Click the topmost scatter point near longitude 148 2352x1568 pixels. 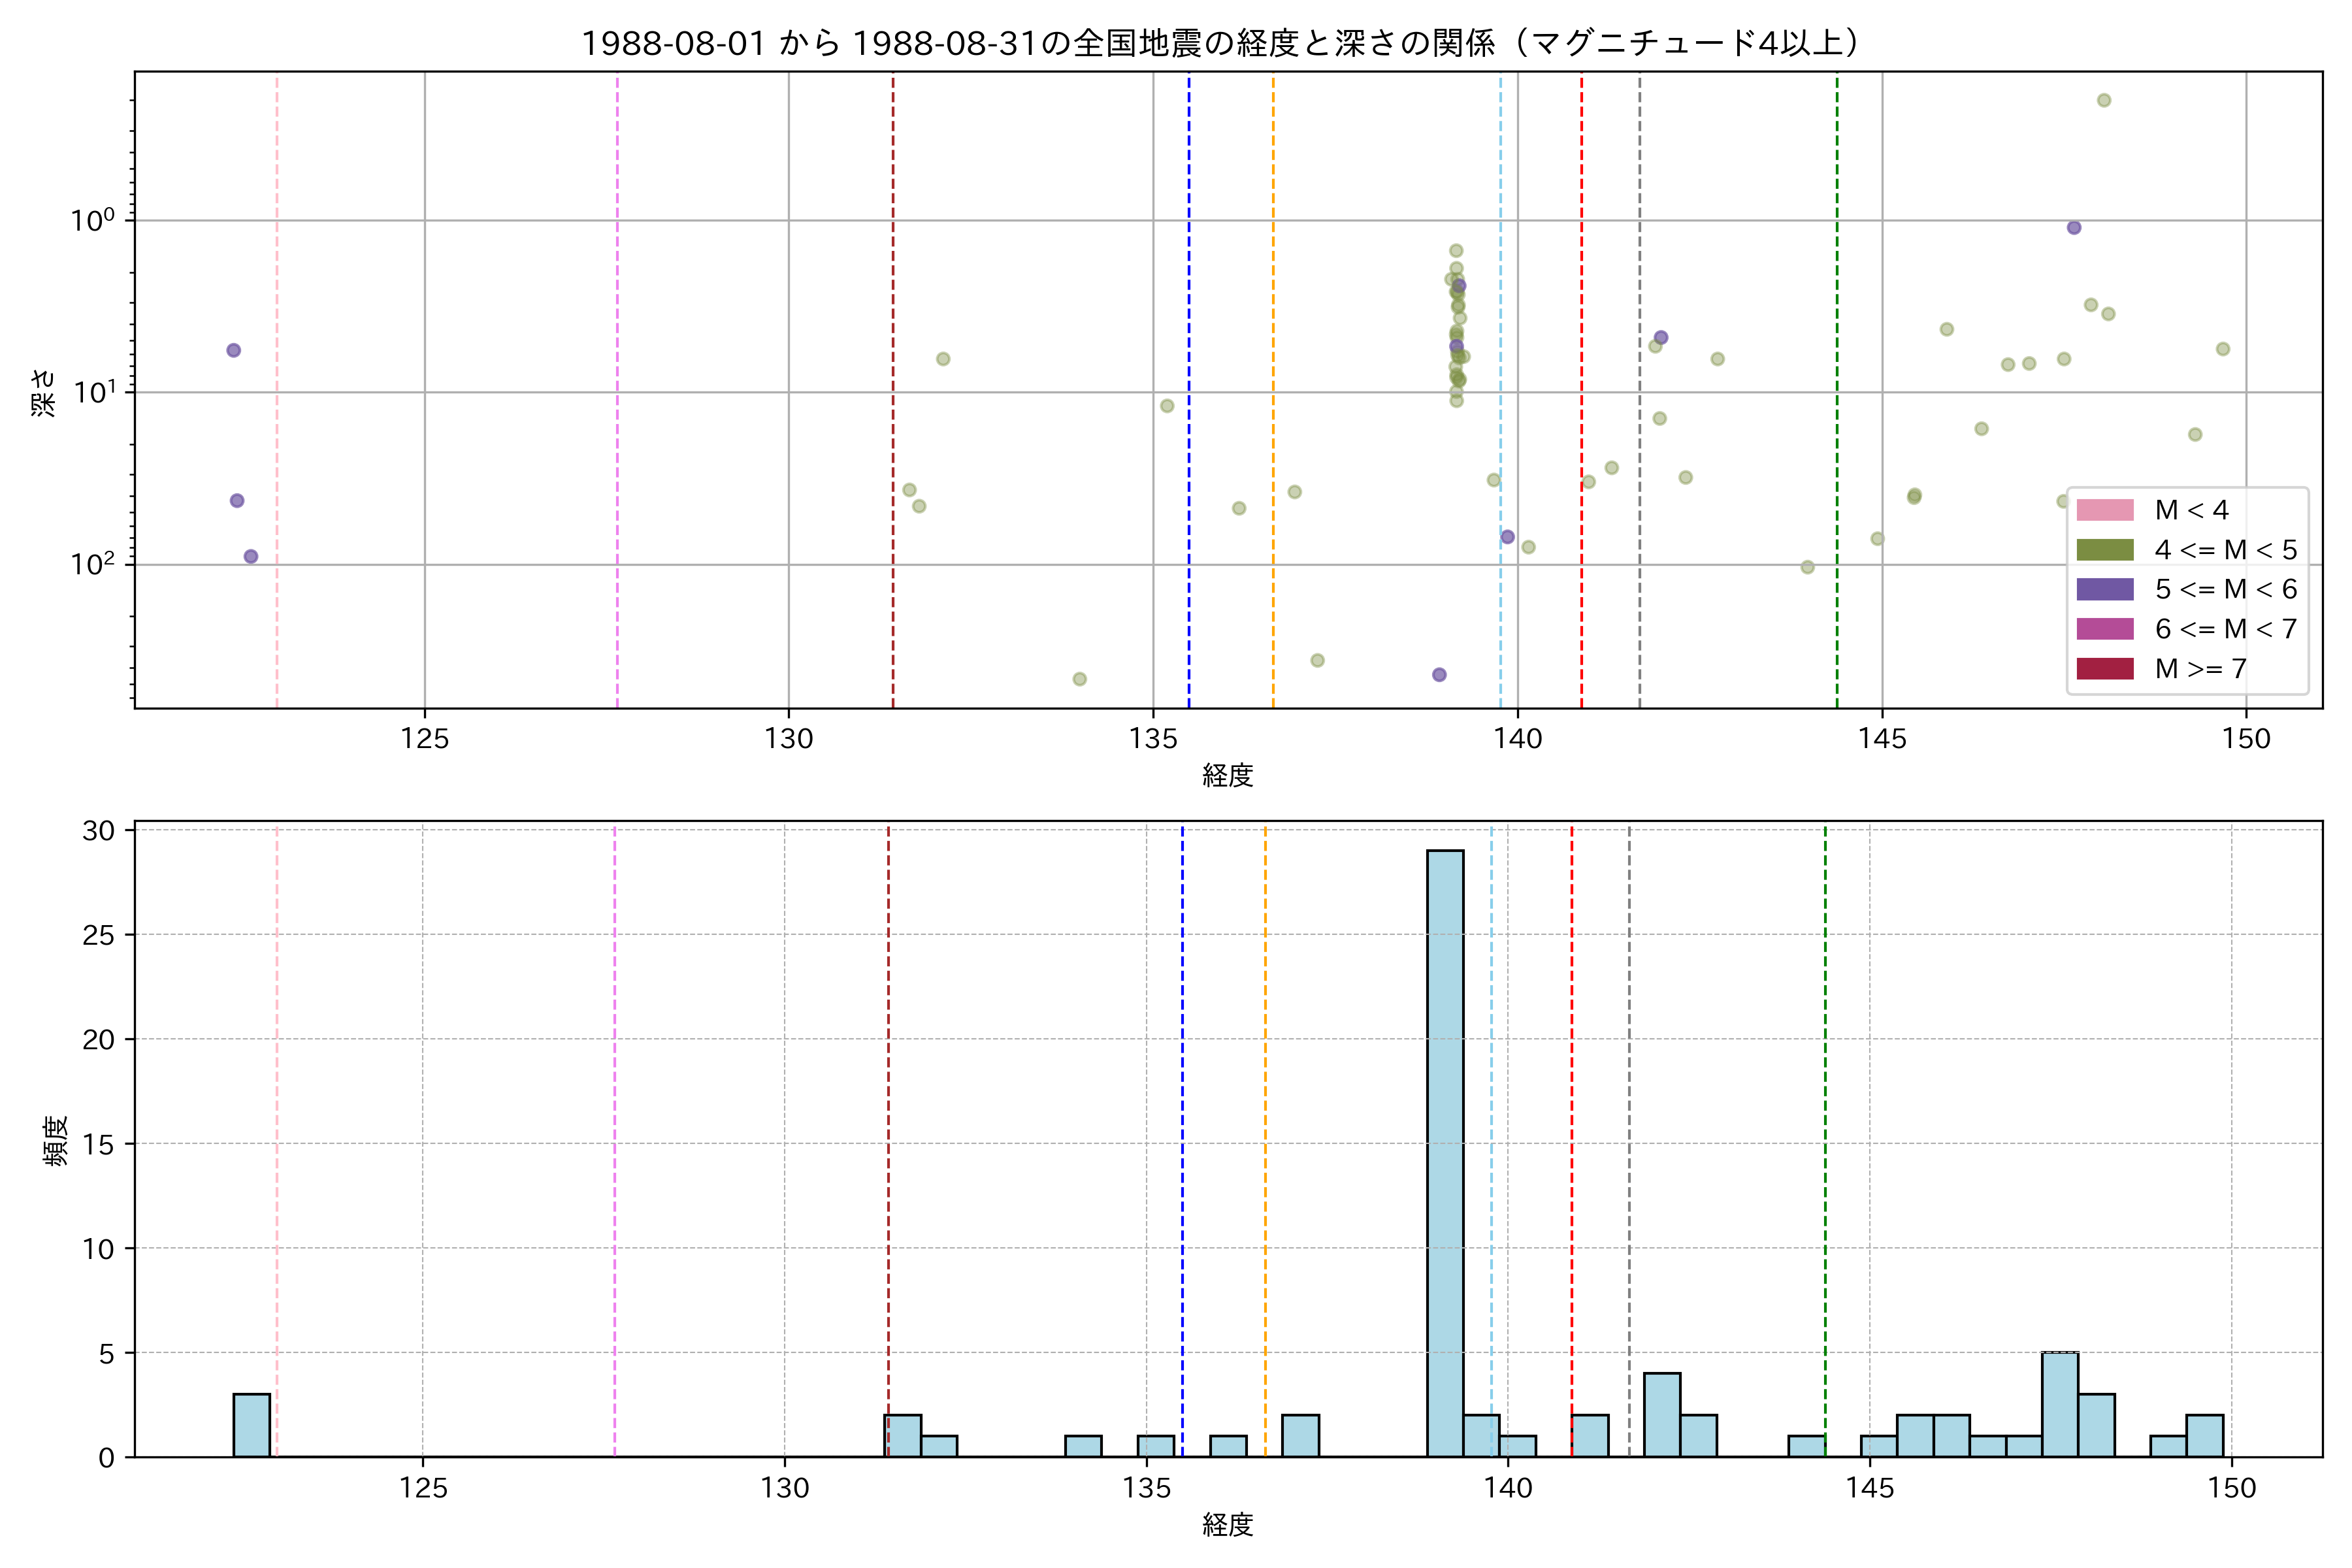tap(2104, 100)
